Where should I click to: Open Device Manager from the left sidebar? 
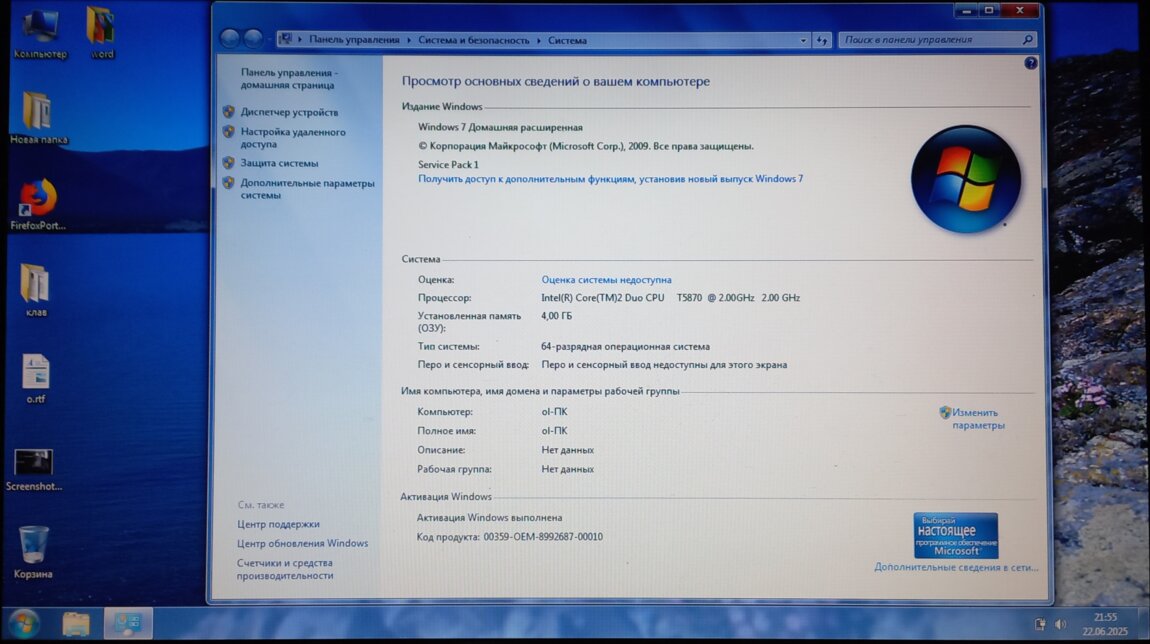[x=289, y=112]
